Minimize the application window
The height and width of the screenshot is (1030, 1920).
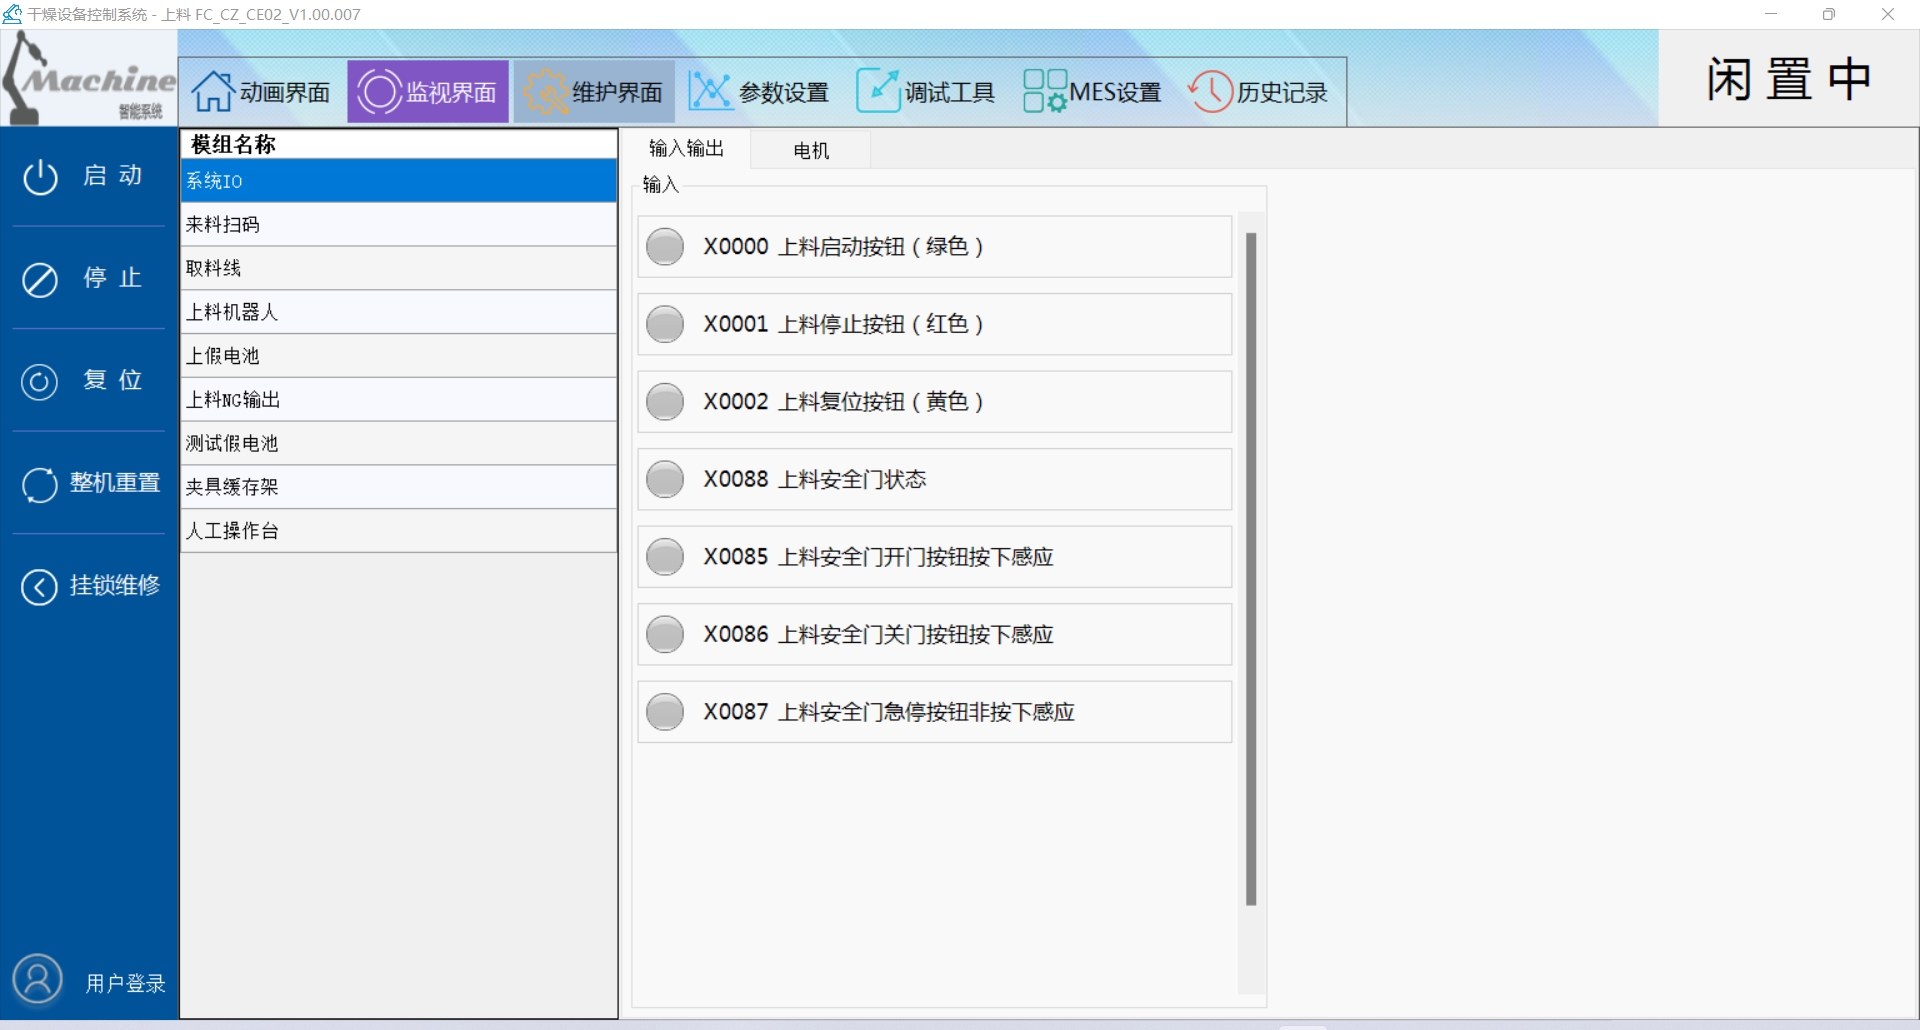coord(1771,14)
